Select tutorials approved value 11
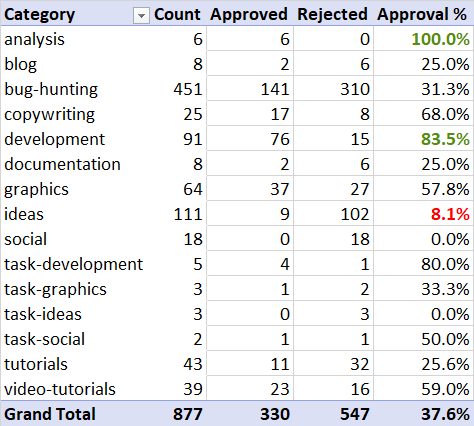The height and width of the screenshot is (426, 474). point(280,364)
